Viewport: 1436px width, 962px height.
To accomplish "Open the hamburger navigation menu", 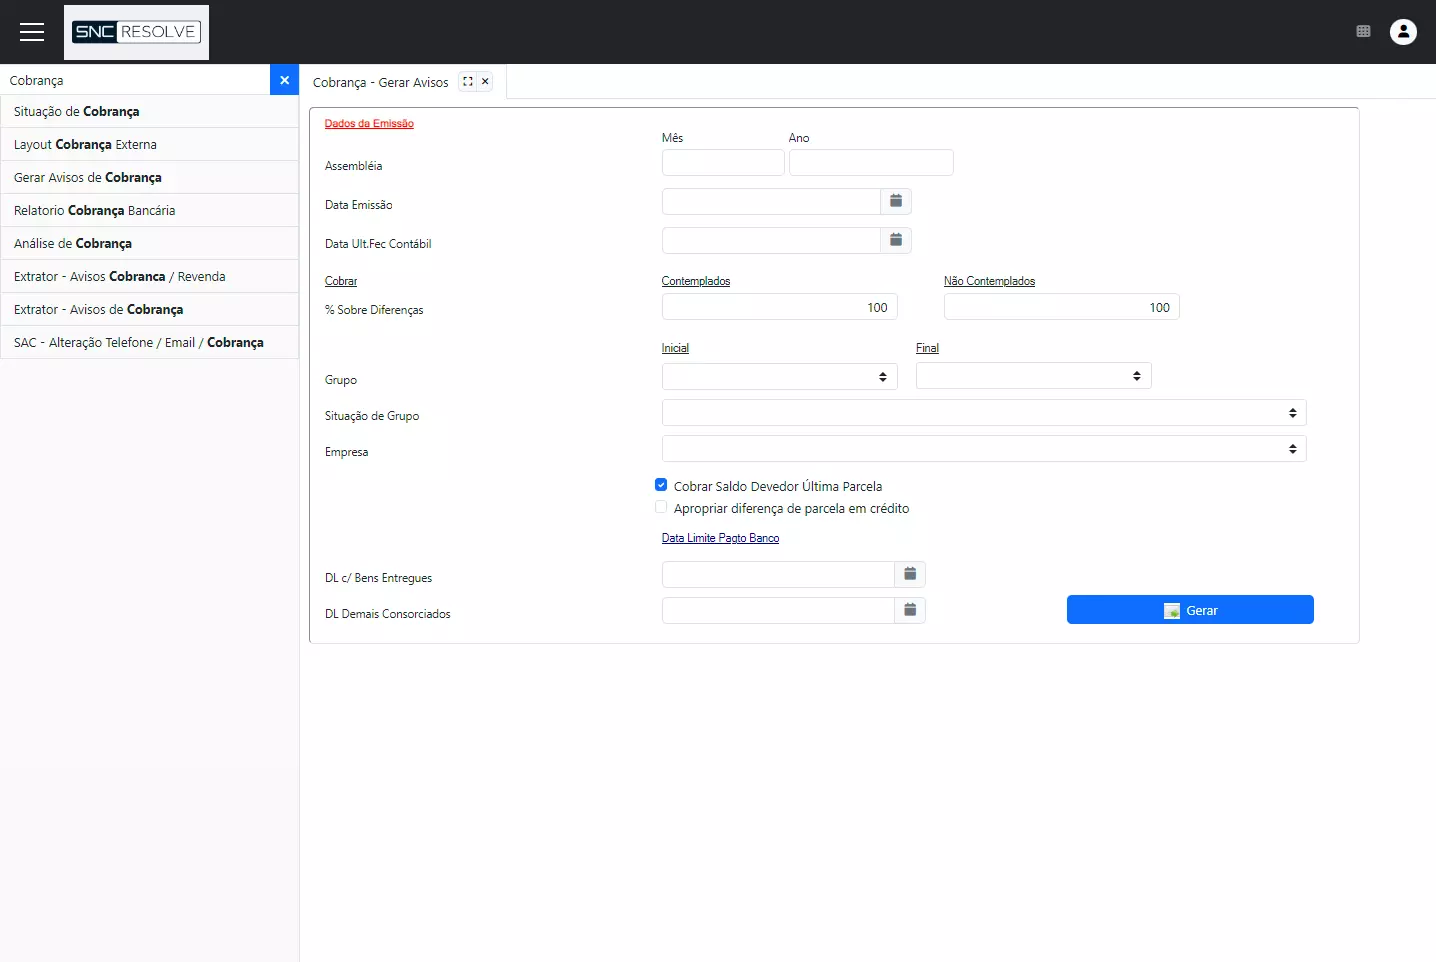I will tap(32, 32).
